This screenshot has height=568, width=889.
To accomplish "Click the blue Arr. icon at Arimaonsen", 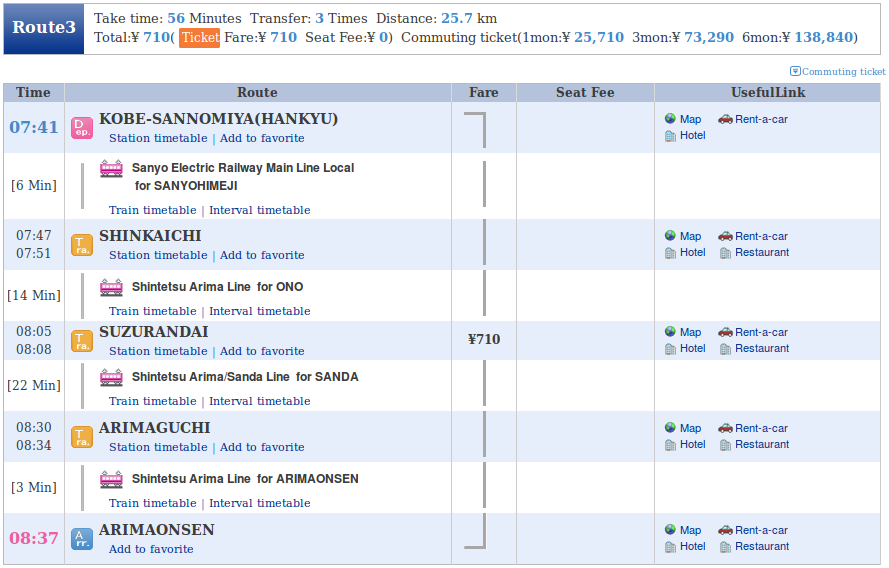I will pyautogui.click(x=82, y=539).
